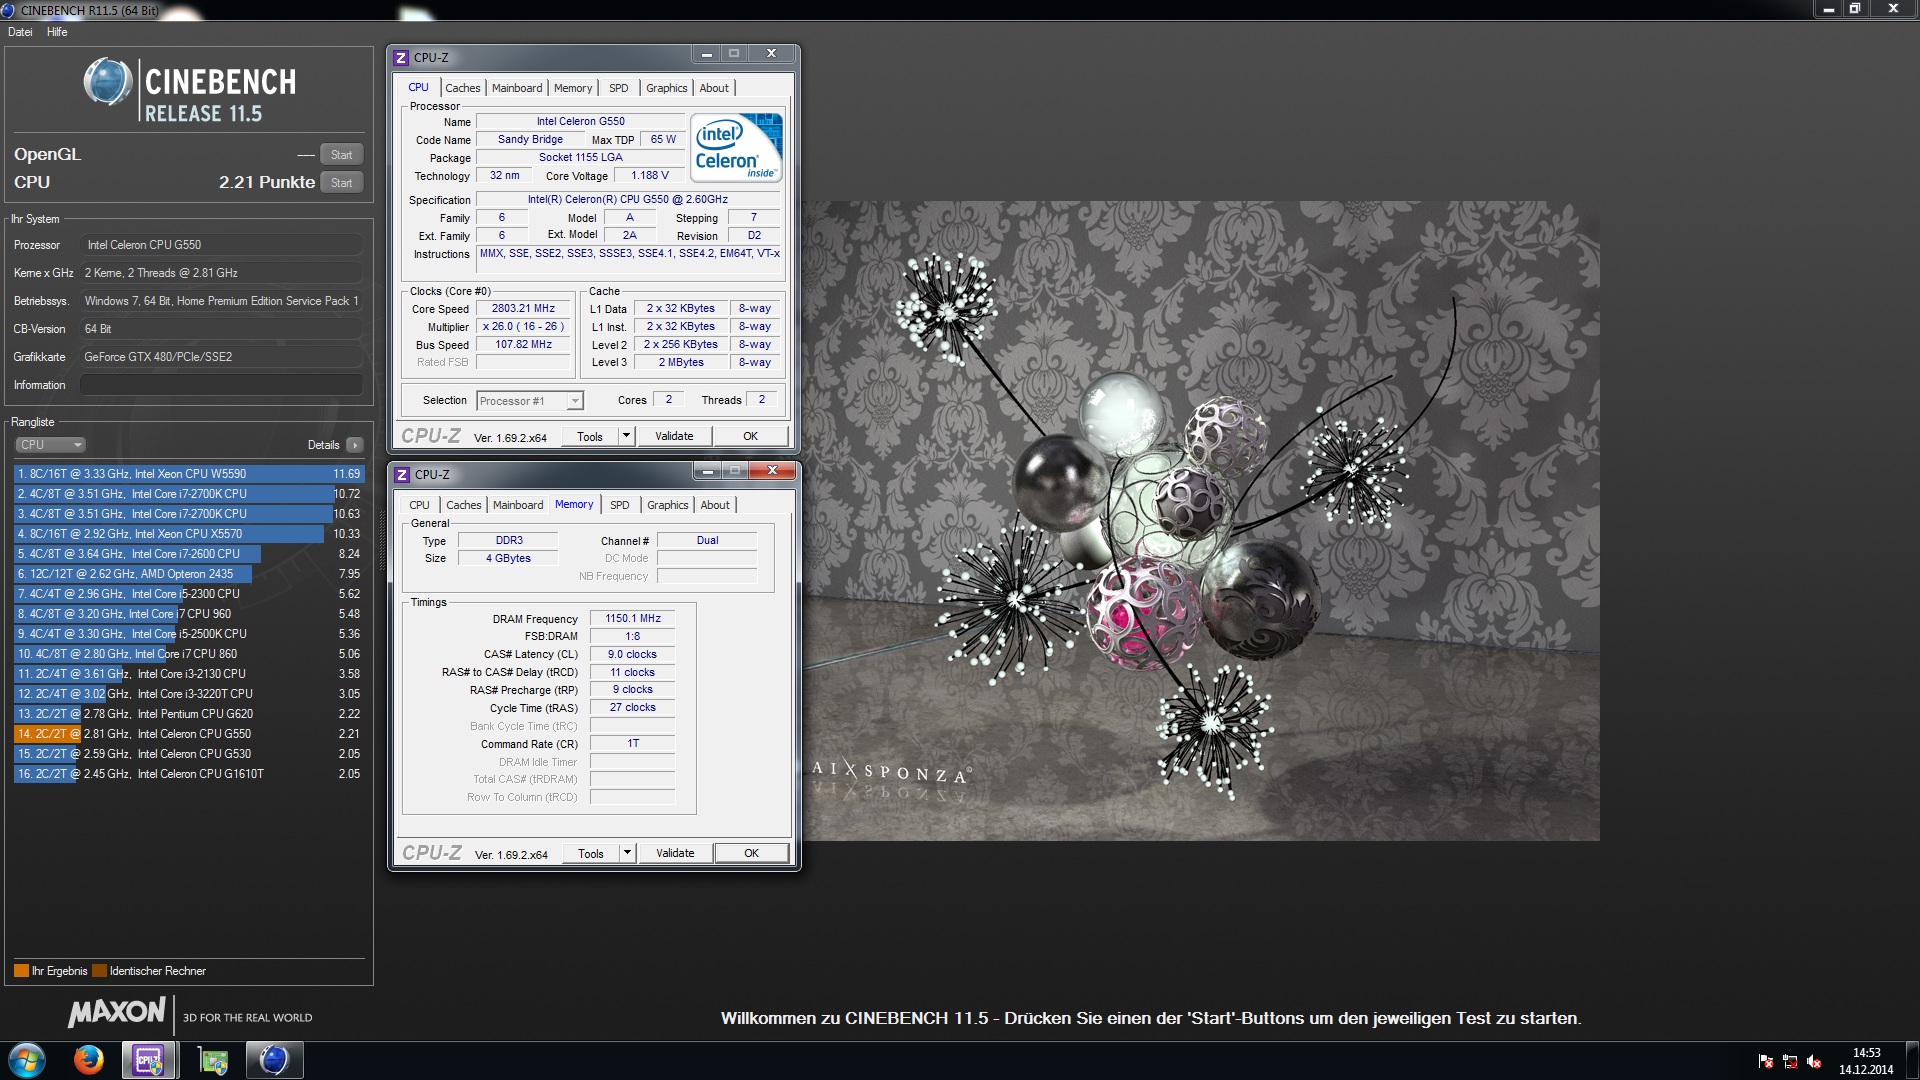Click the DRAM Frequency value 1150.1 MHz
Screen dimensions: 1920x1080
pyautogui.click(x=633, y=619)
